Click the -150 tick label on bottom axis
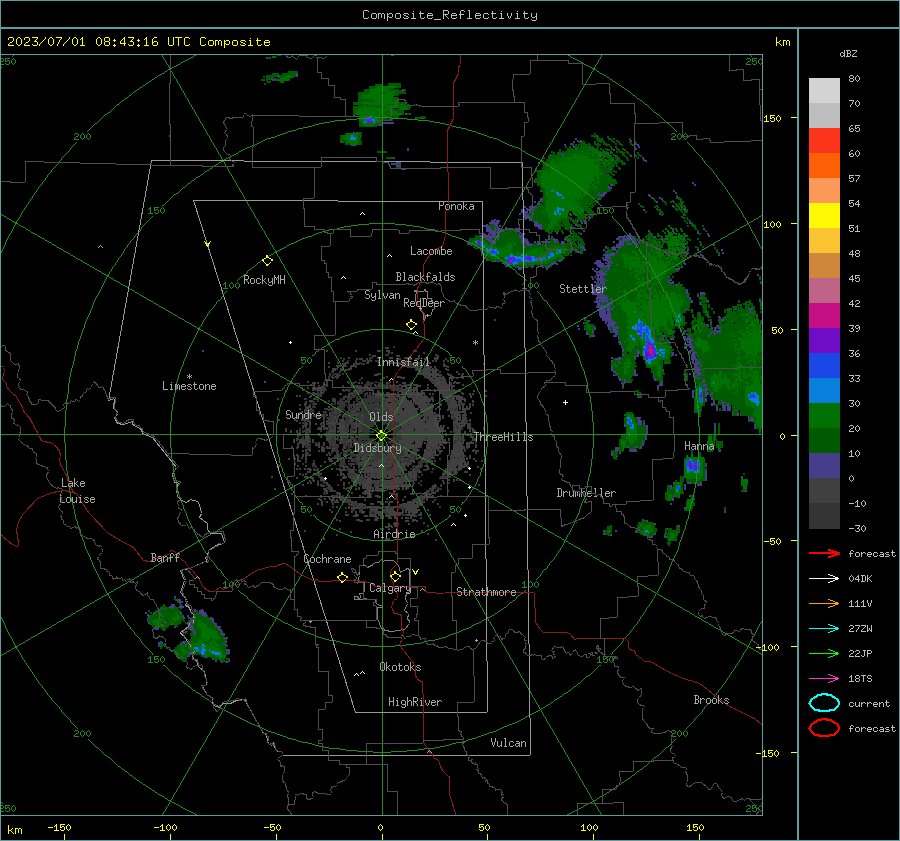The width and height of the screenshot is (900, 841). pyautogui.click(x=59, y=827)
